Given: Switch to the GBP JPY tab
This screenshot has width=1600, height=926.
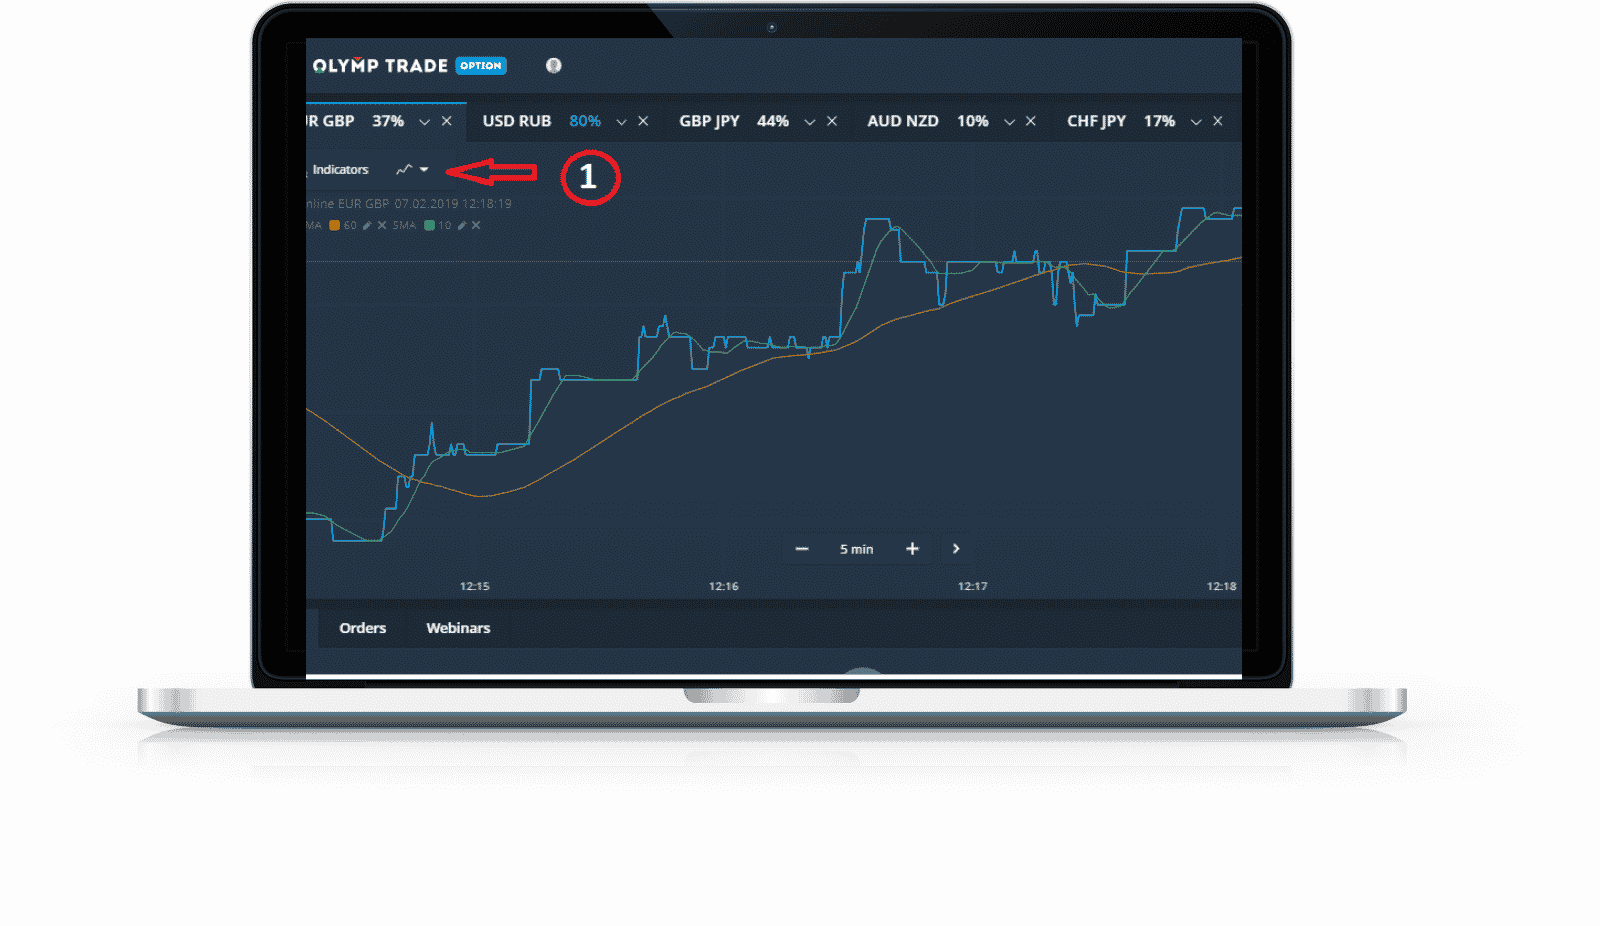Looking at the screenshot, I should [709, 121].
